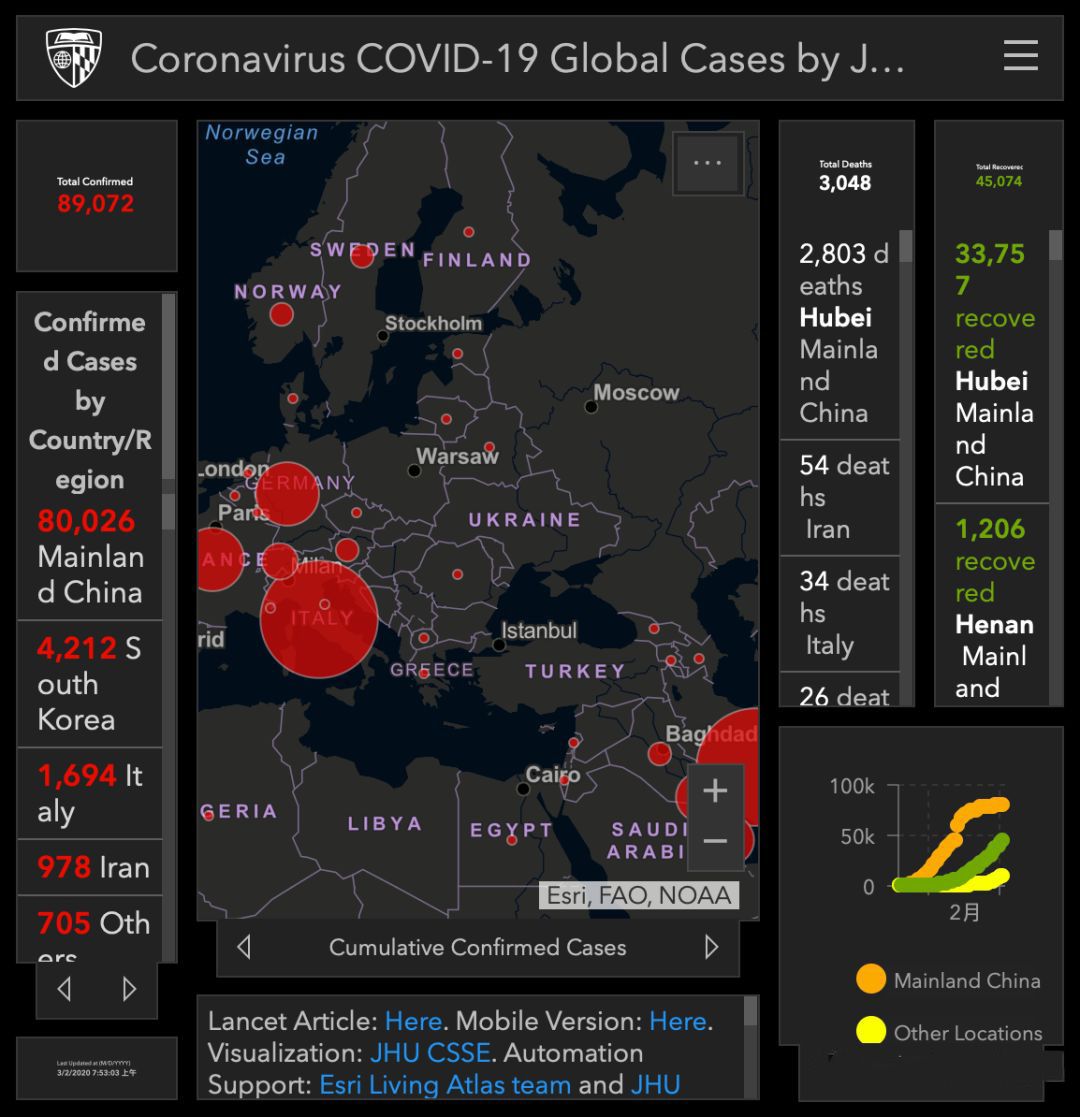Viewport: 1080px width, 1117px height.
Task: Select Iran row with 978 cases
Action: point(90,868)
